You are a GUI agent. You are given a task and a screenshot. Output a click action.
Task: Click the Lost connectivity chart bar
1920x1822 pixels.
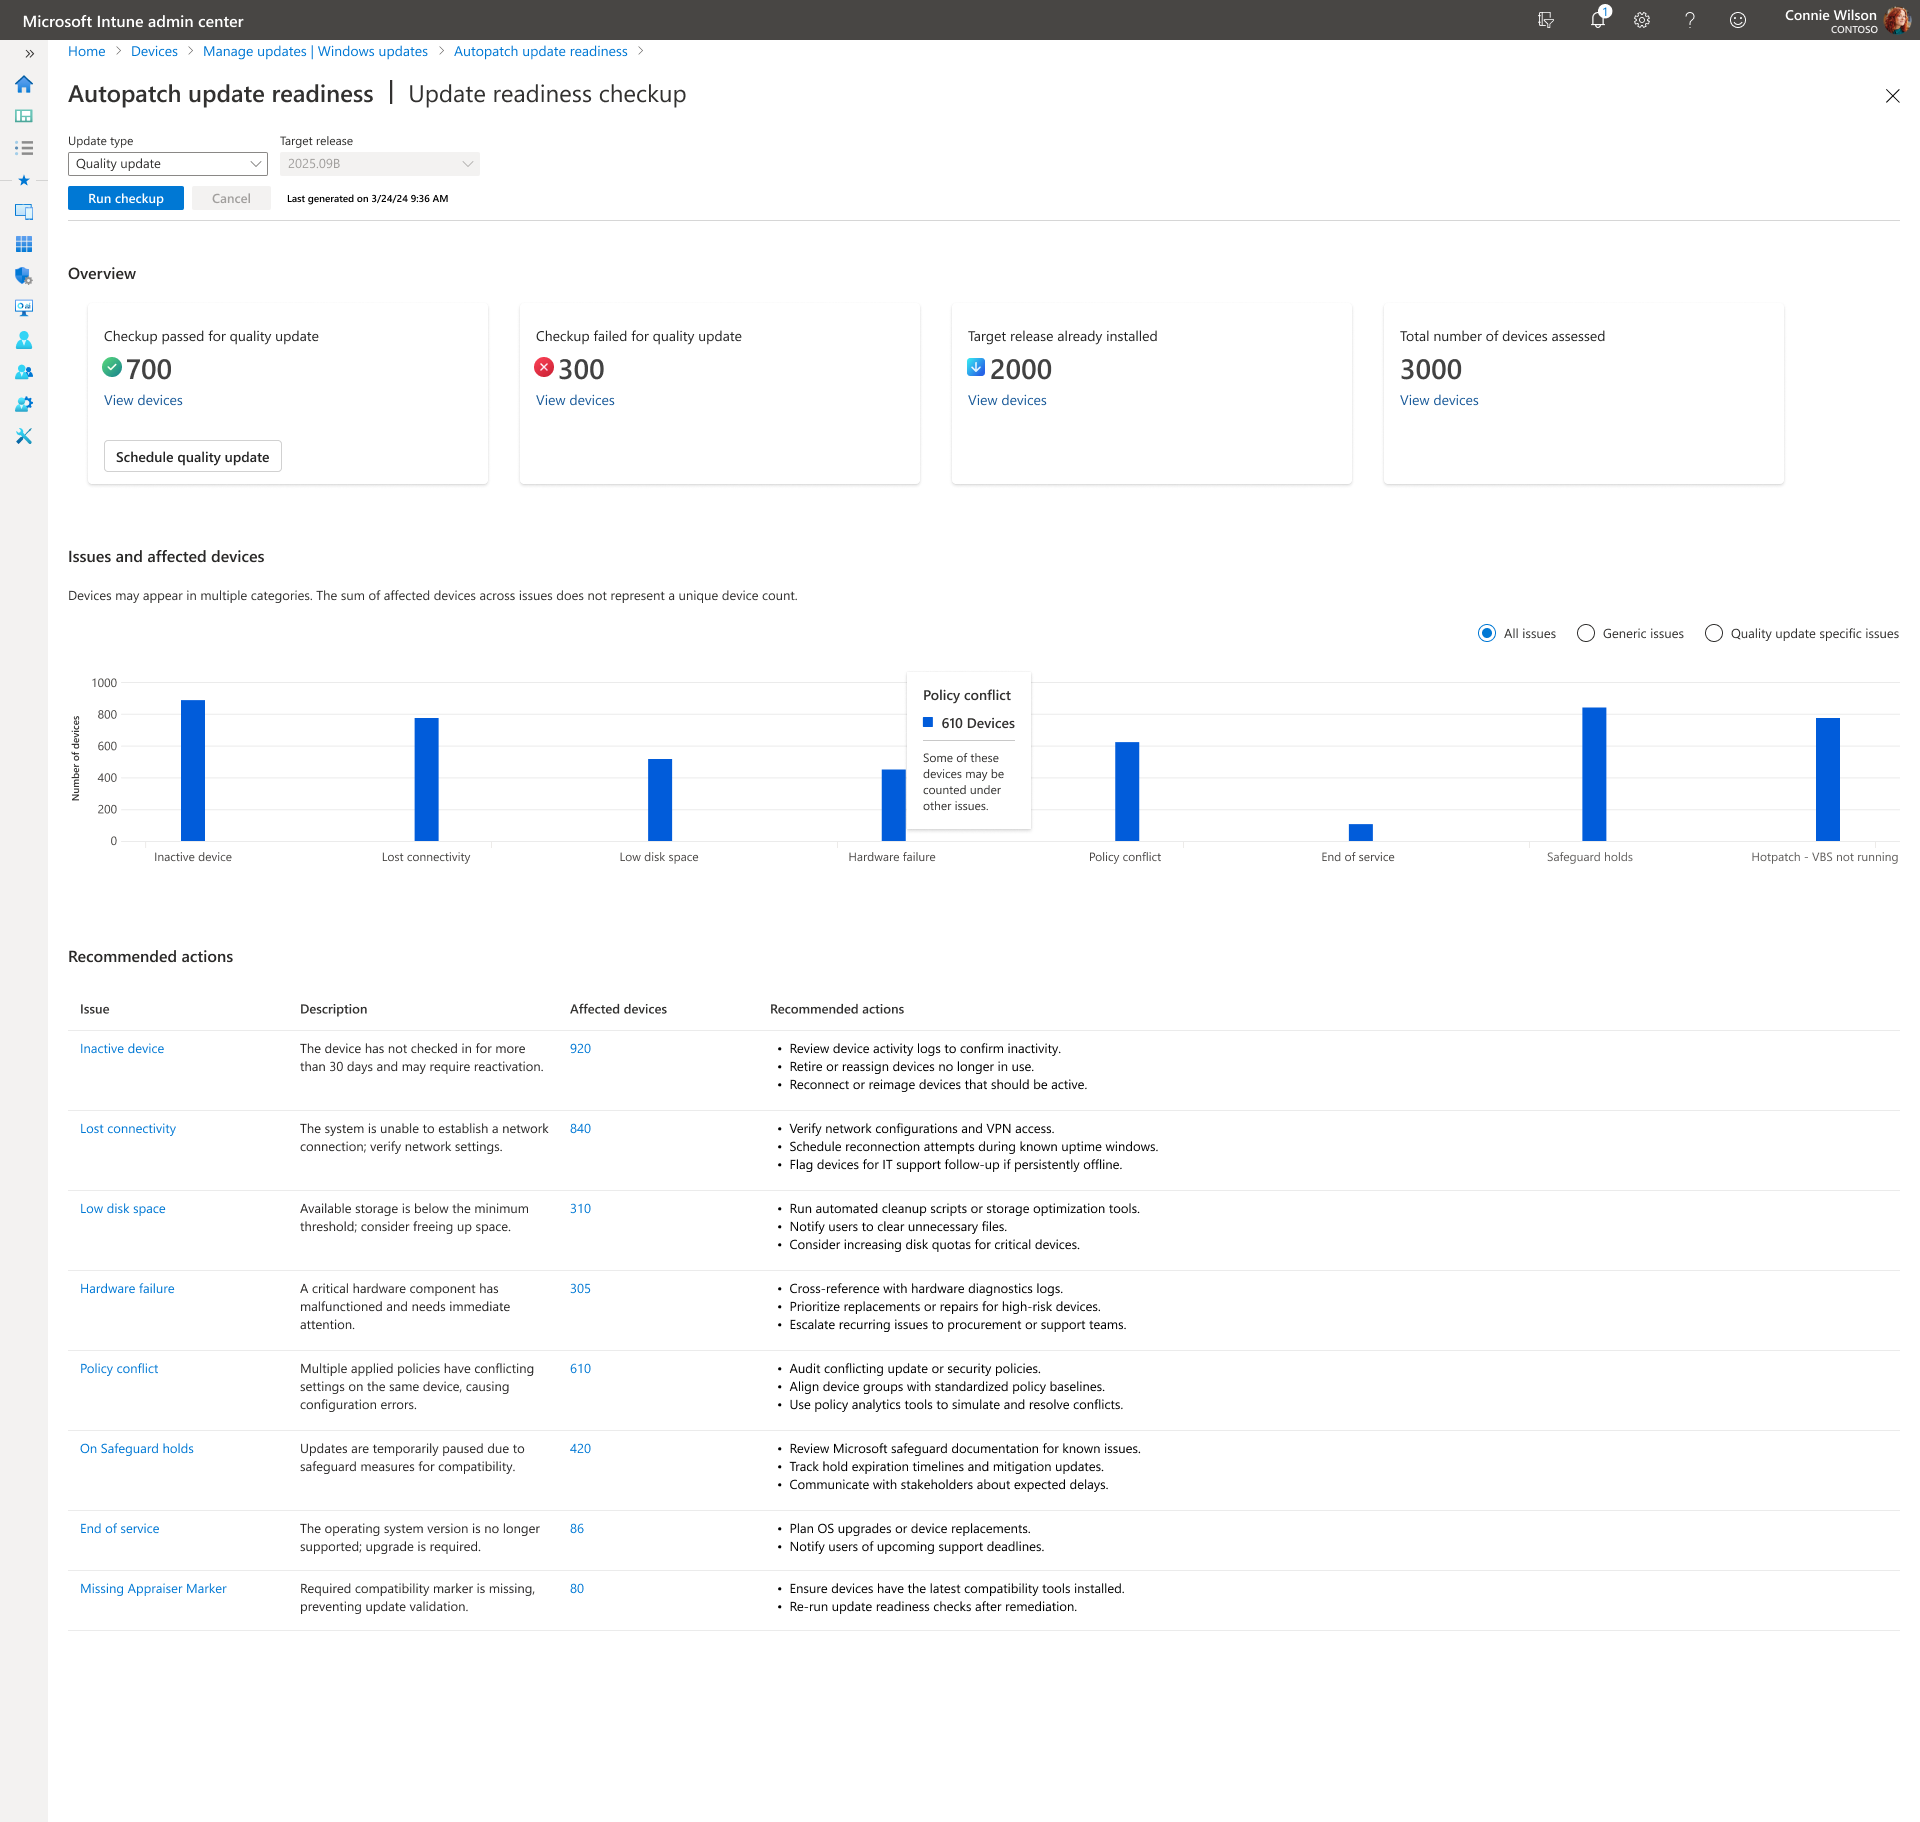coord(426,779)
